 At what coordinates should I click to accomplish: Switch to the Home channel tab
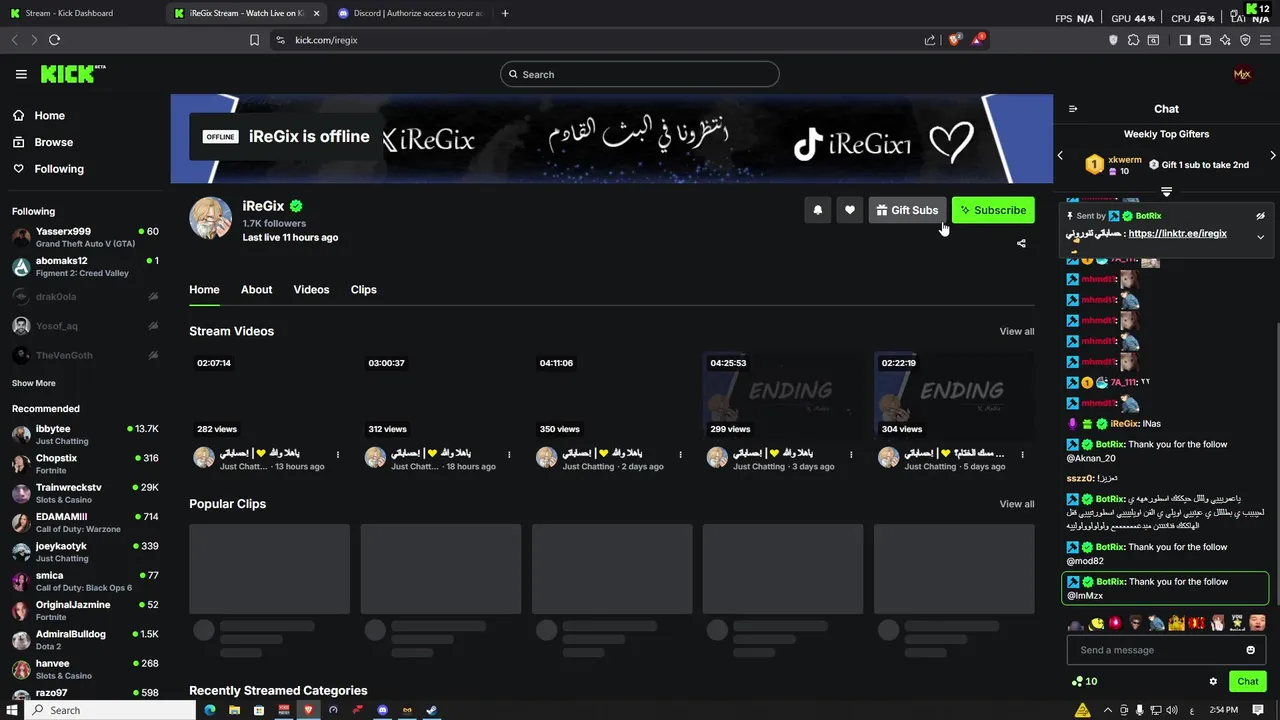pos(204,290)
